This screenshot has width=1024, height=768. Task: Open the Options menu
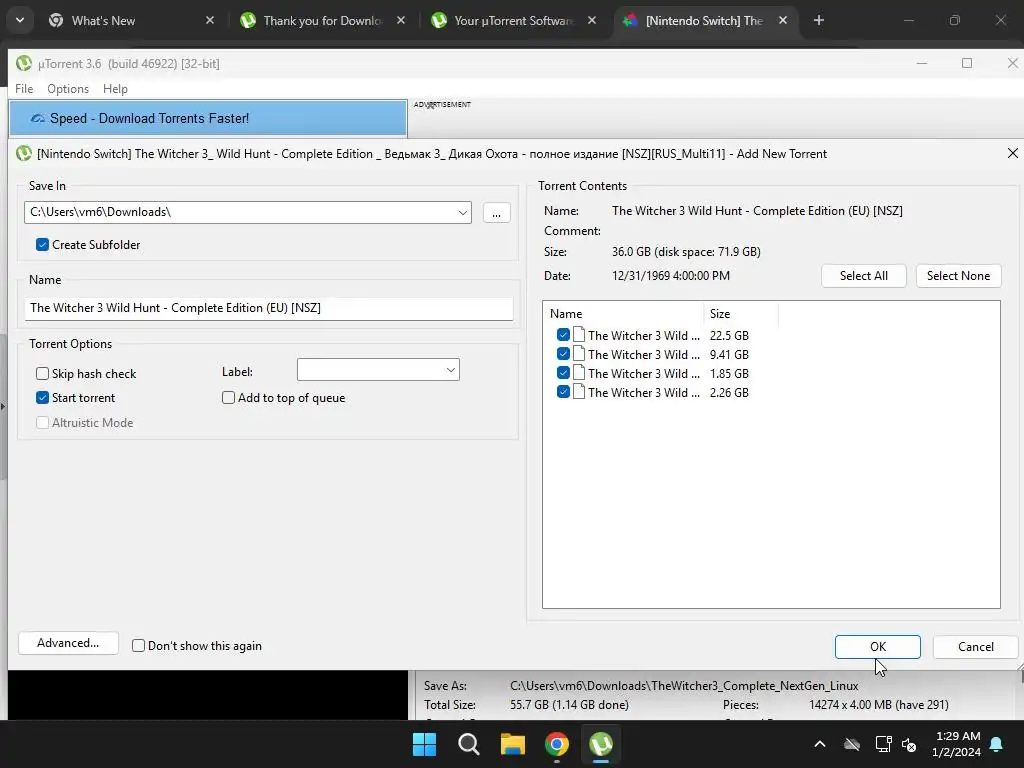click(68, 89)
